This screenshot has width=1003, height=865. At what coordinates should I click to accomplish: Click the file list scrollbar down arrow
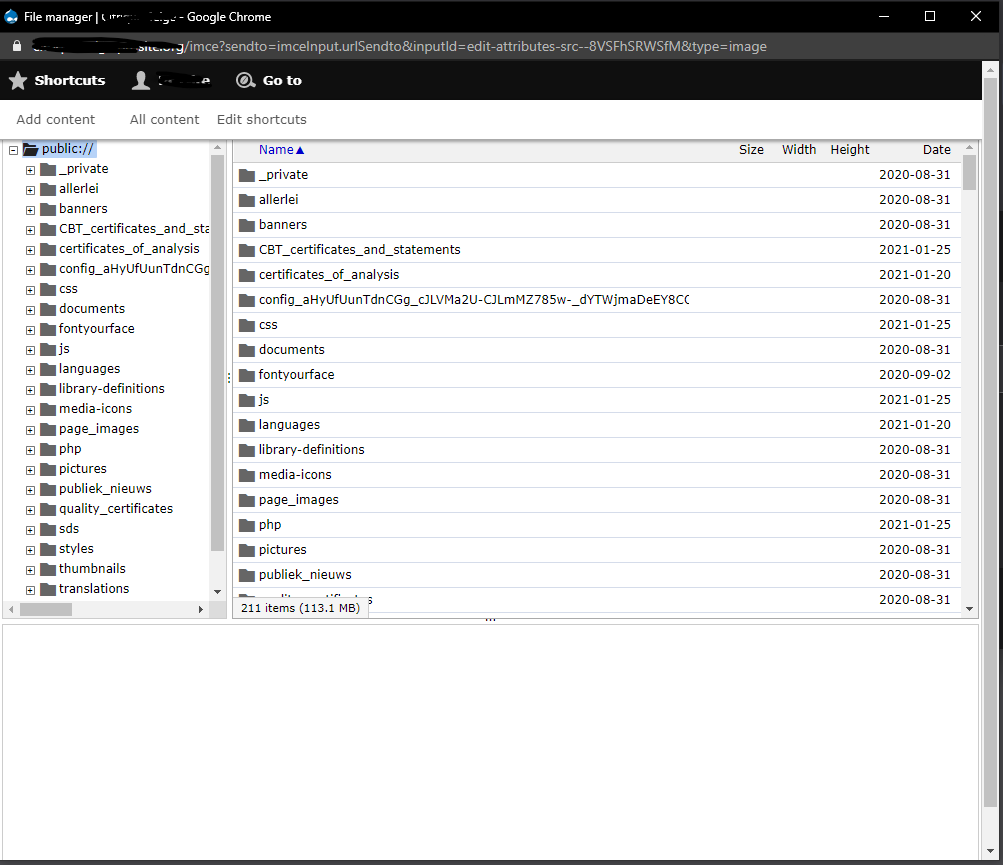click(x=969, y=608)
